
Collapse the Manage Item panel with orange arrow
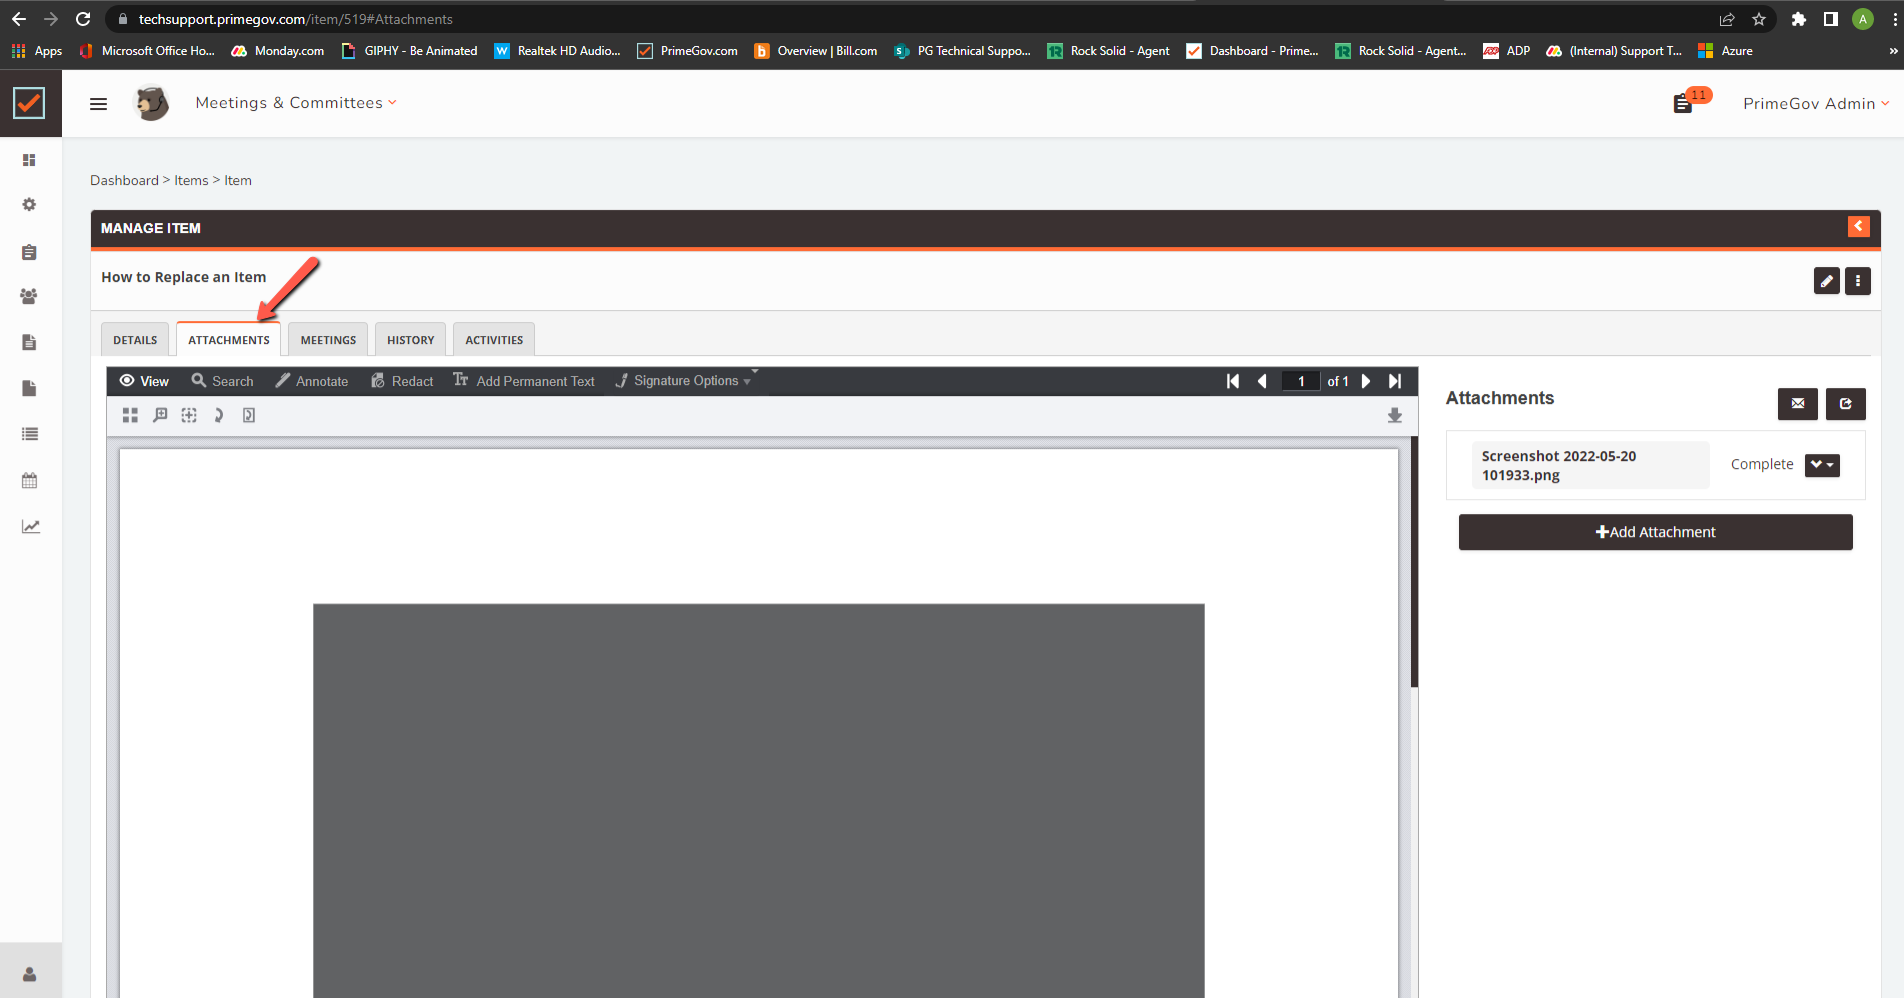[x=1859, y=227]
